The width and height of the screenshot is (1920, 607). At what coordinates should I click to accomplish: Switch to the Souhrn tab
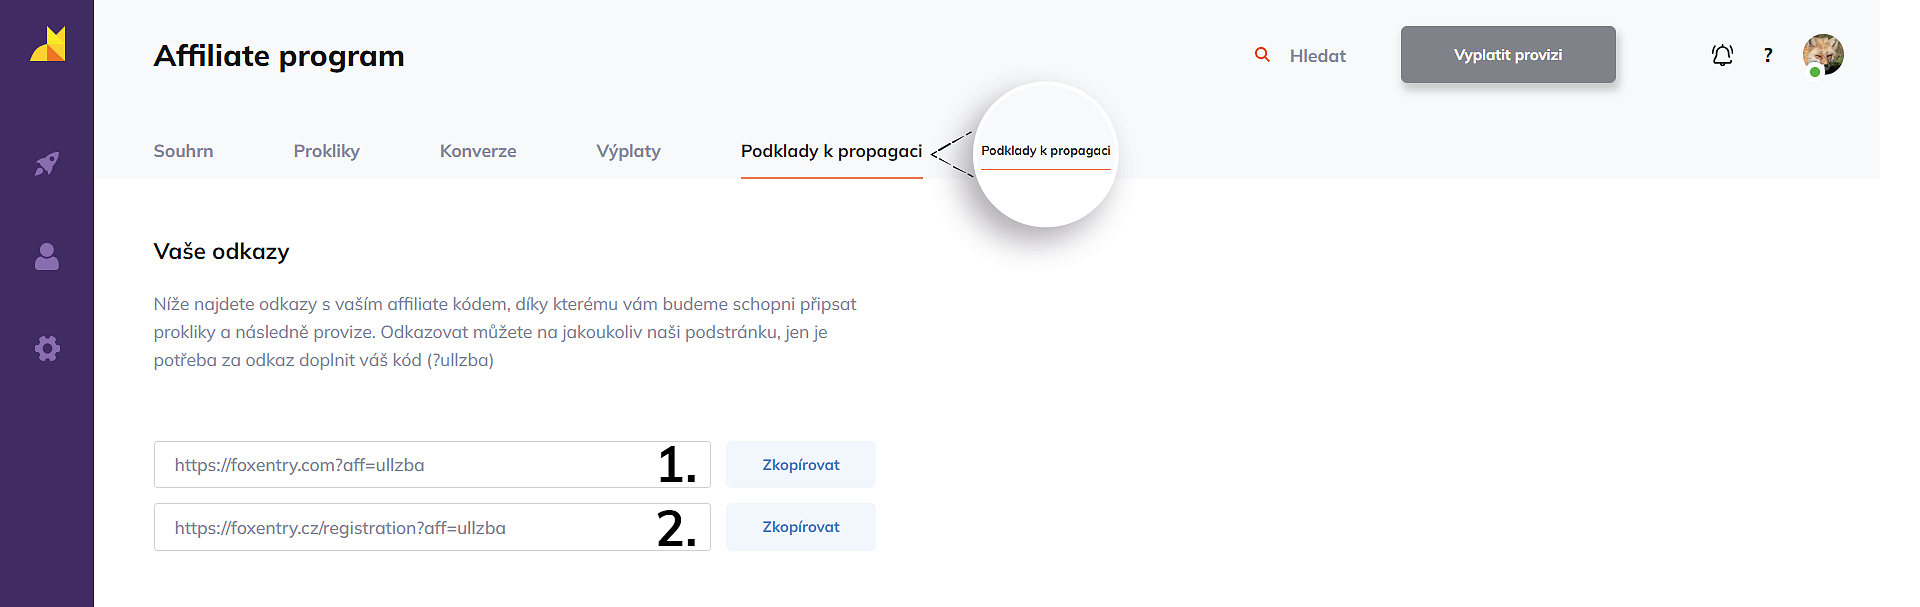(183, 151)
